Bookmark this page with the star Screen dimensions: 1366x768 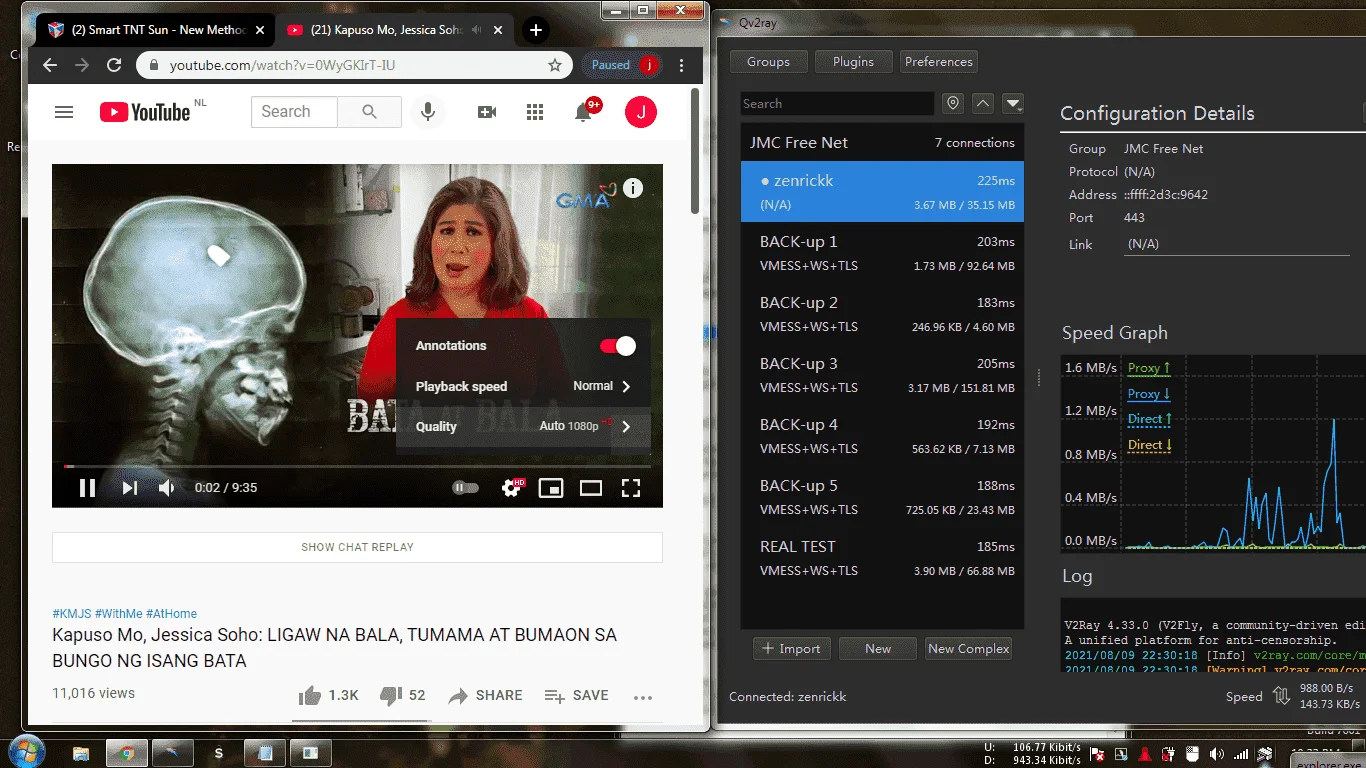click(x=555, y=65)
